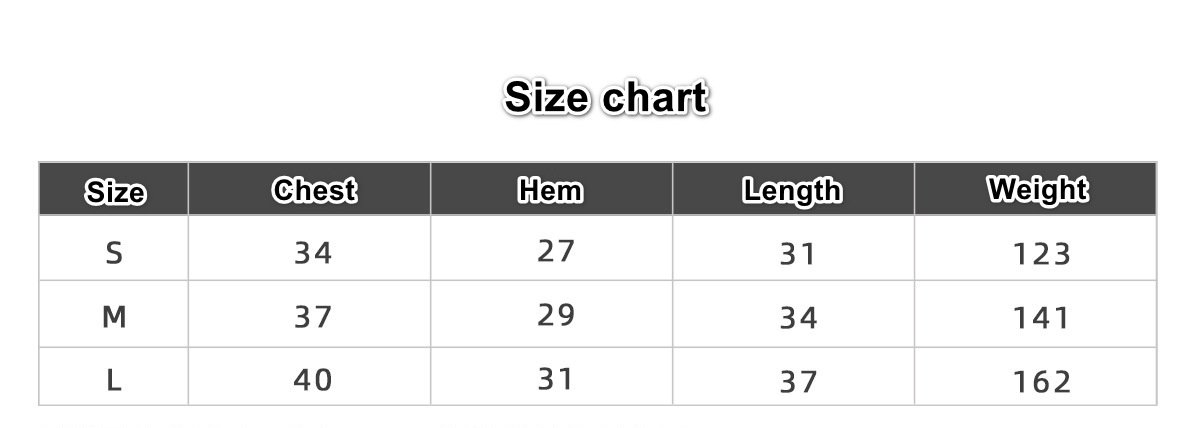Screen dimensions: 1200x428
Task: Select the M size row label
Action: pos(114,317)
